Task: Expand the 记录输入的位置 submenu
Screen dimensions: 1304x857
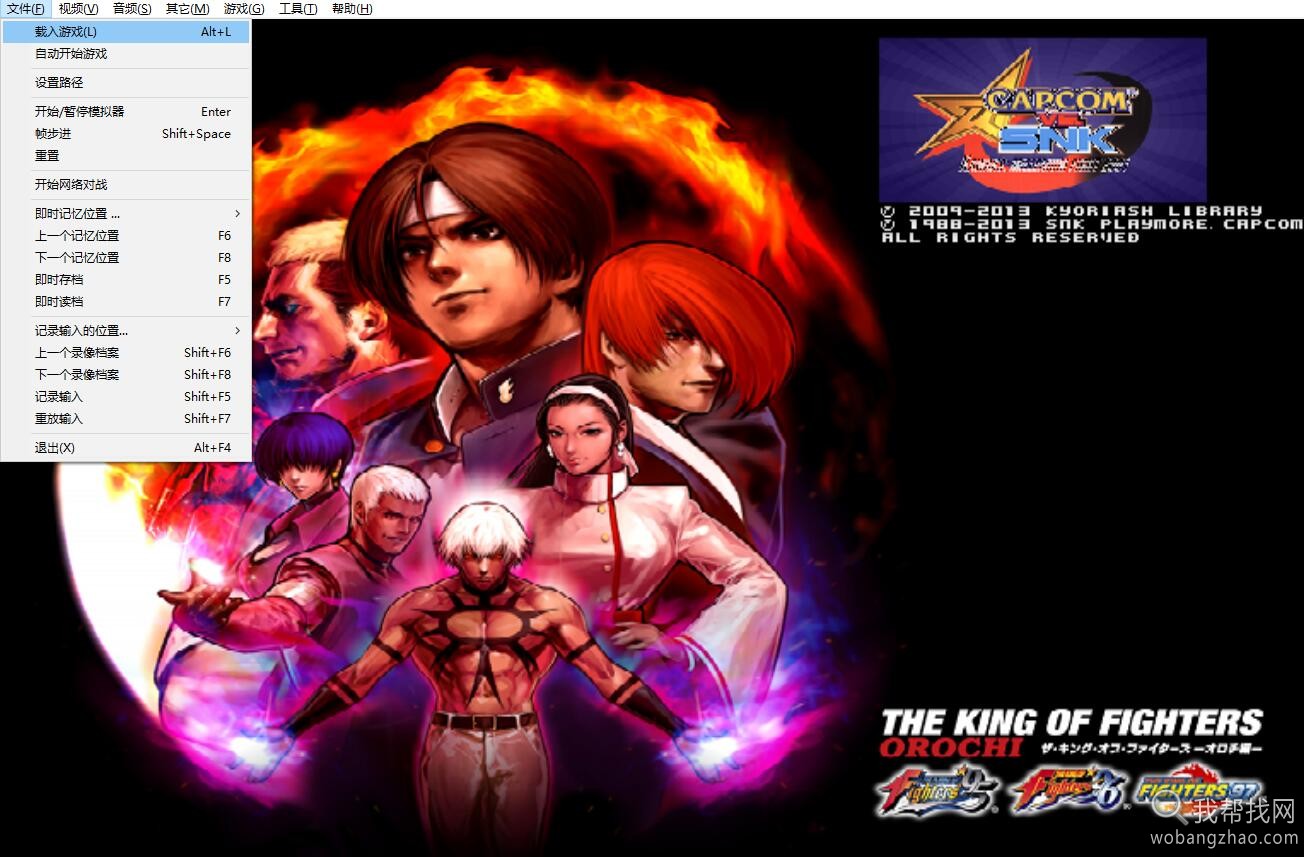Action: 126,331
